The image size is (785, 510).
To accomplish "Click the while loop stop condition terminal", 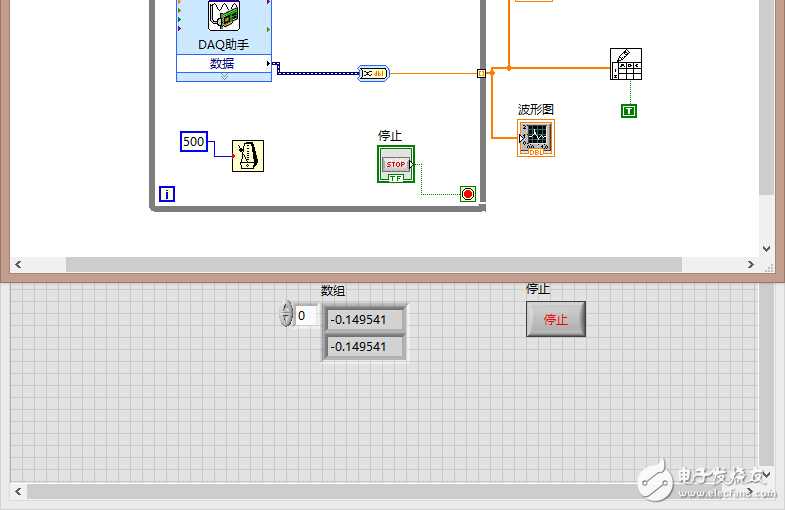I will click(x=468, y=194).
